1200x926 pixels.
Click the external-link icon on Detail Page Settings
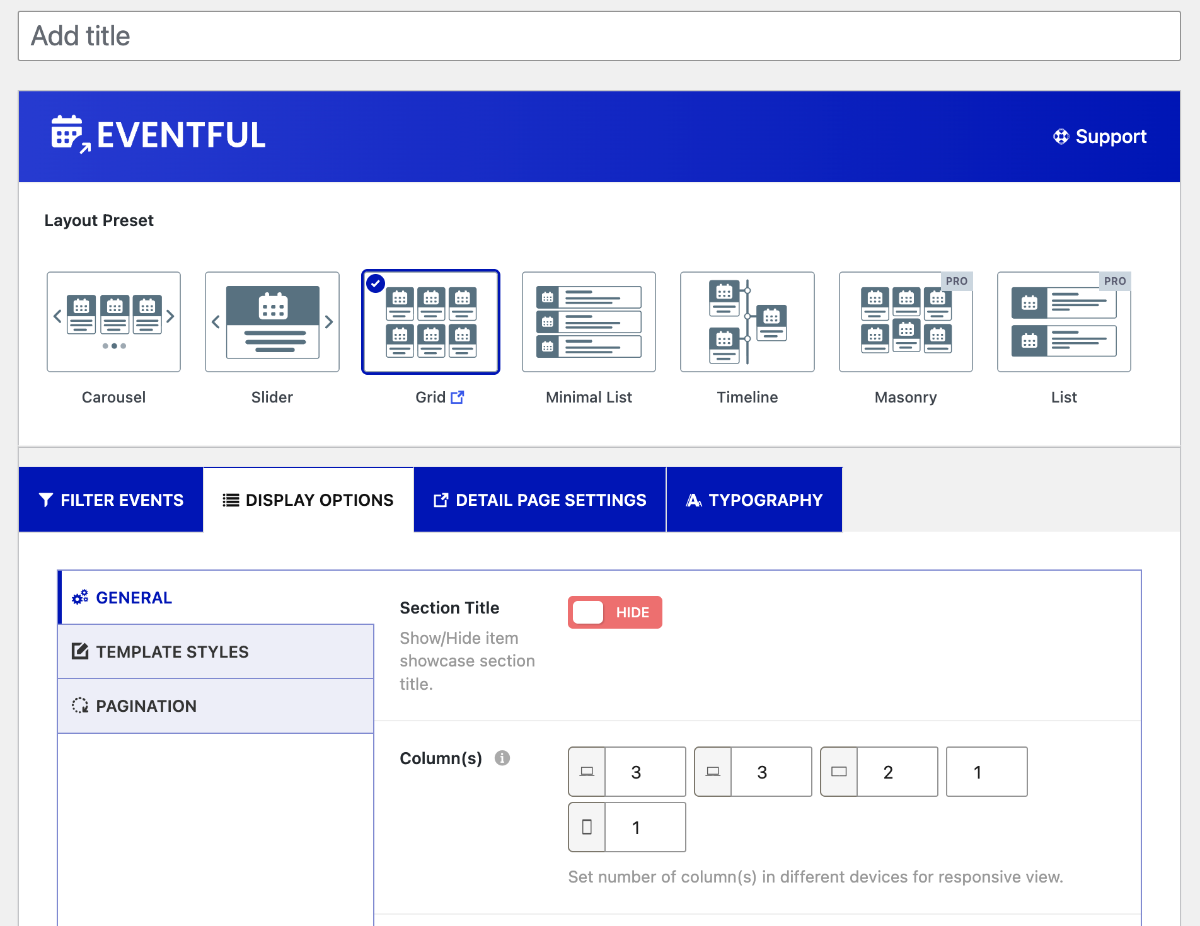tap(441, 500)
